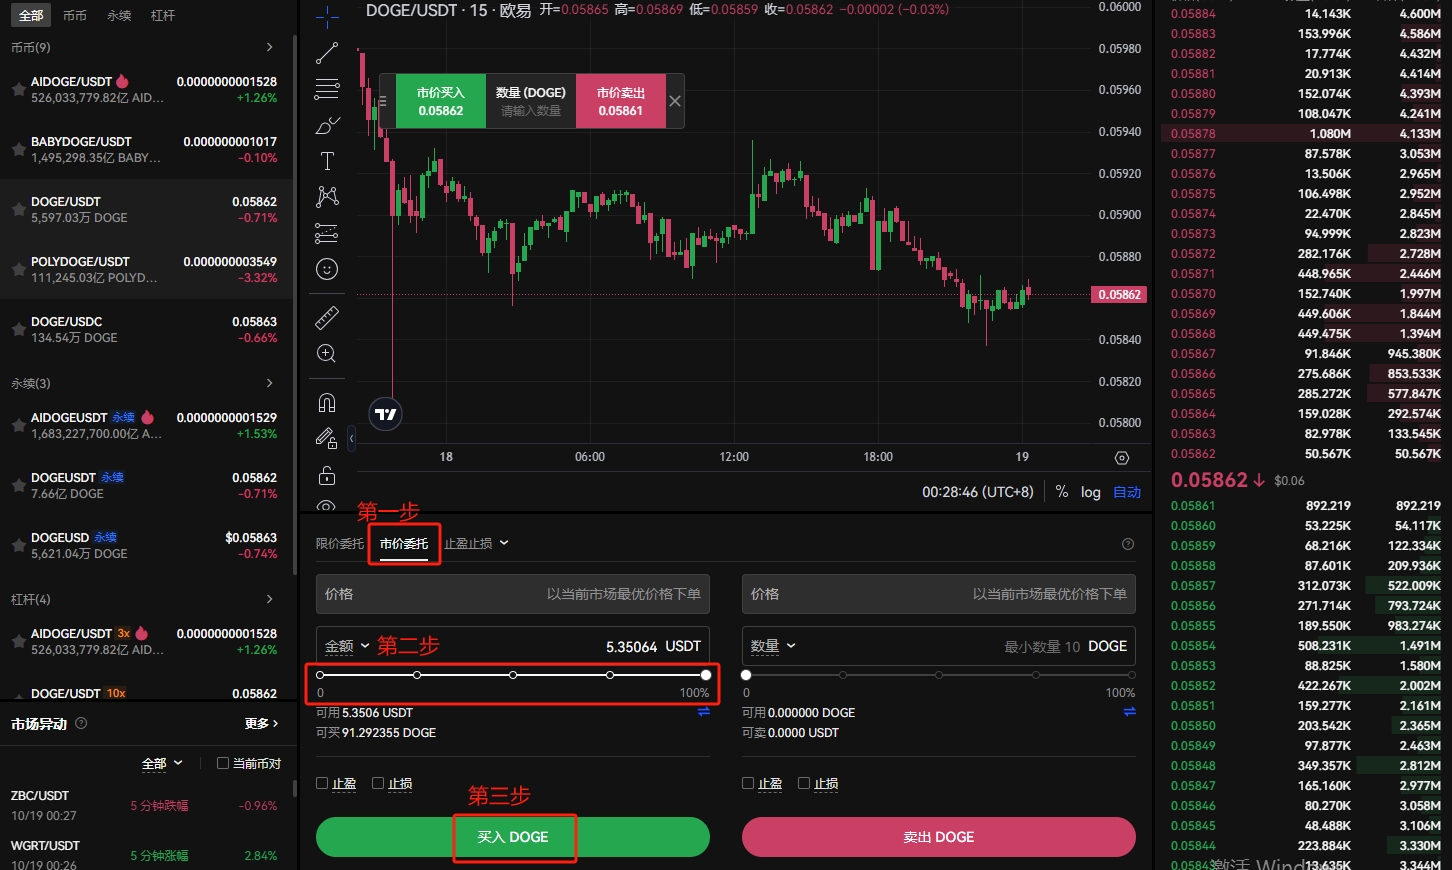Open the ZBC/USDT market mover row
This screenshot has width=1452, height=870.
coord(148,805)
